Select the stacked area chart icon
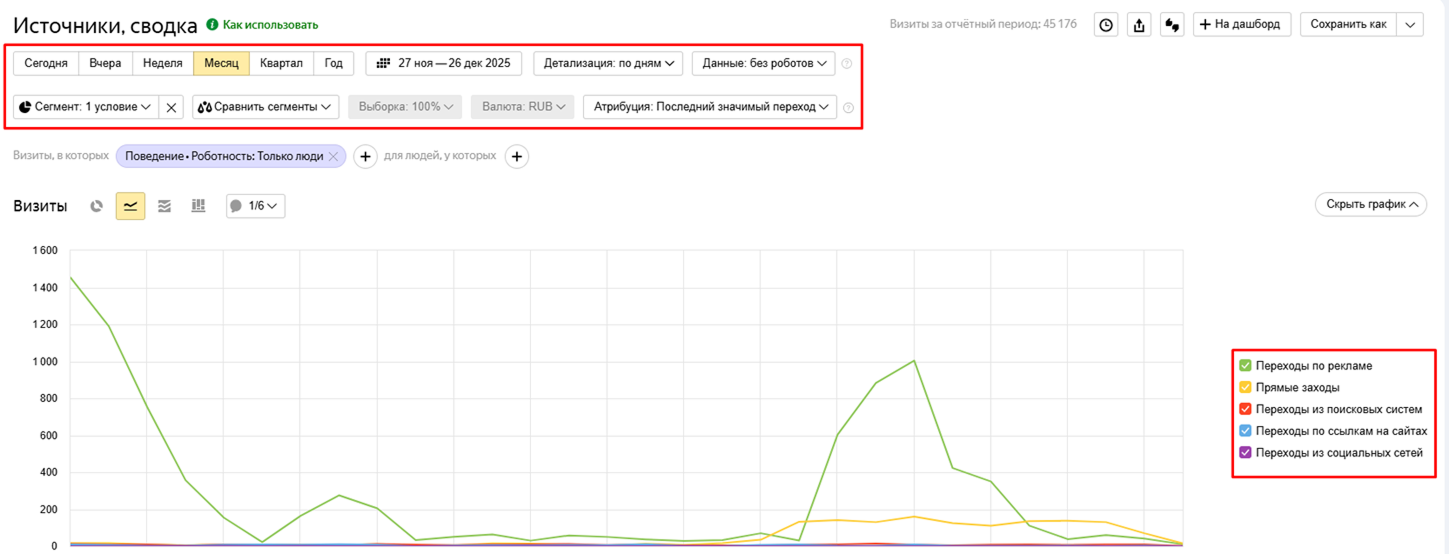 click(165, 206)
